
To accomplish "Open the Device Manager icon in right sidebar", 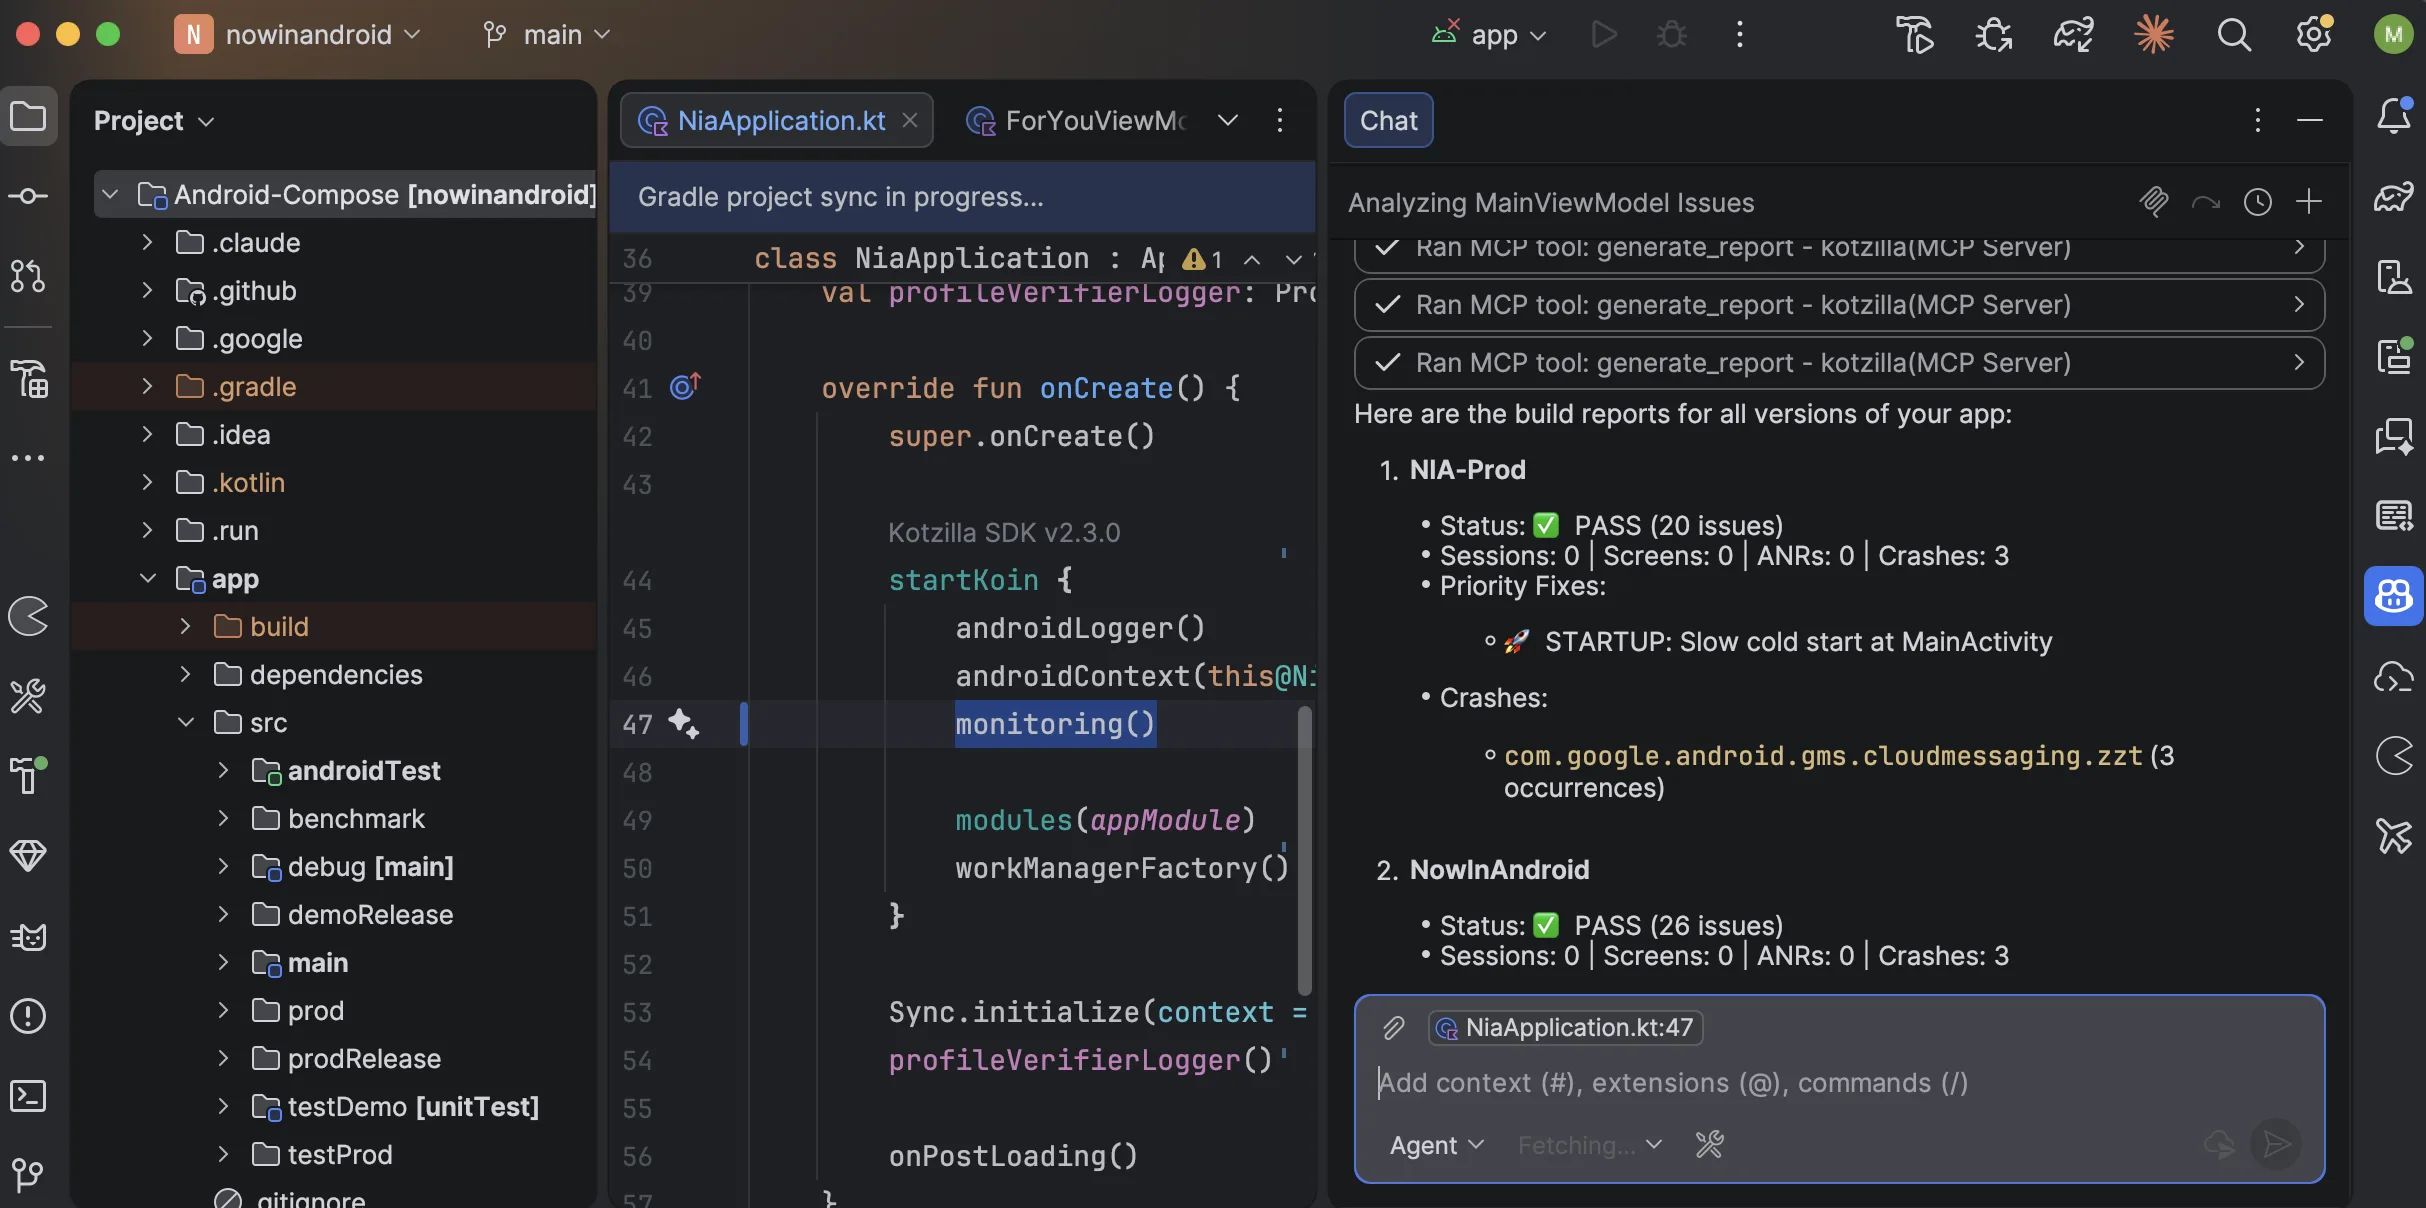I will pos(2394,276).
